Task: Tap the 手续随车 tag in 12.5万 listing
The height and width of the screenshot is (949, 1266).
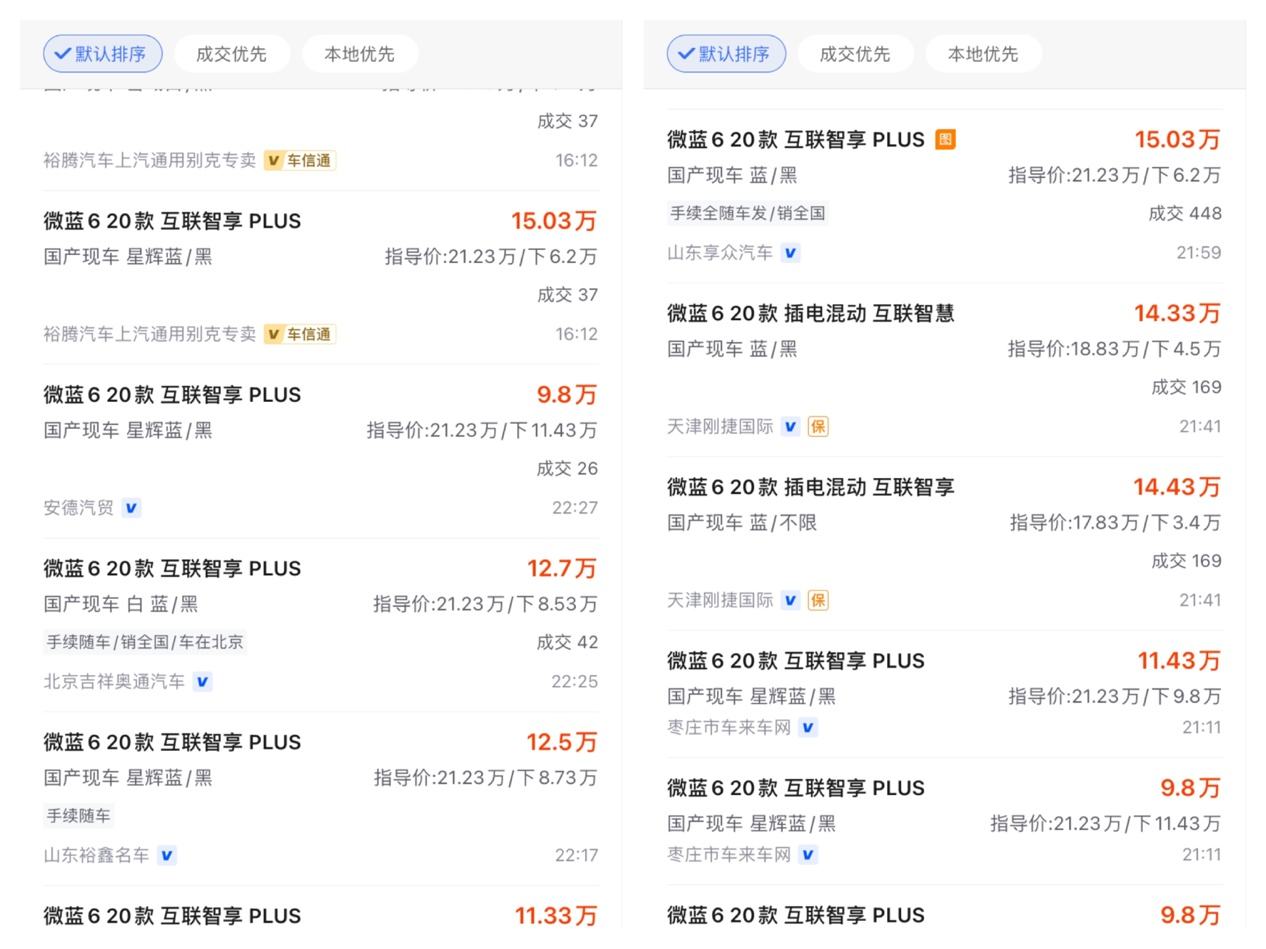Action: (x=79, y=817)
